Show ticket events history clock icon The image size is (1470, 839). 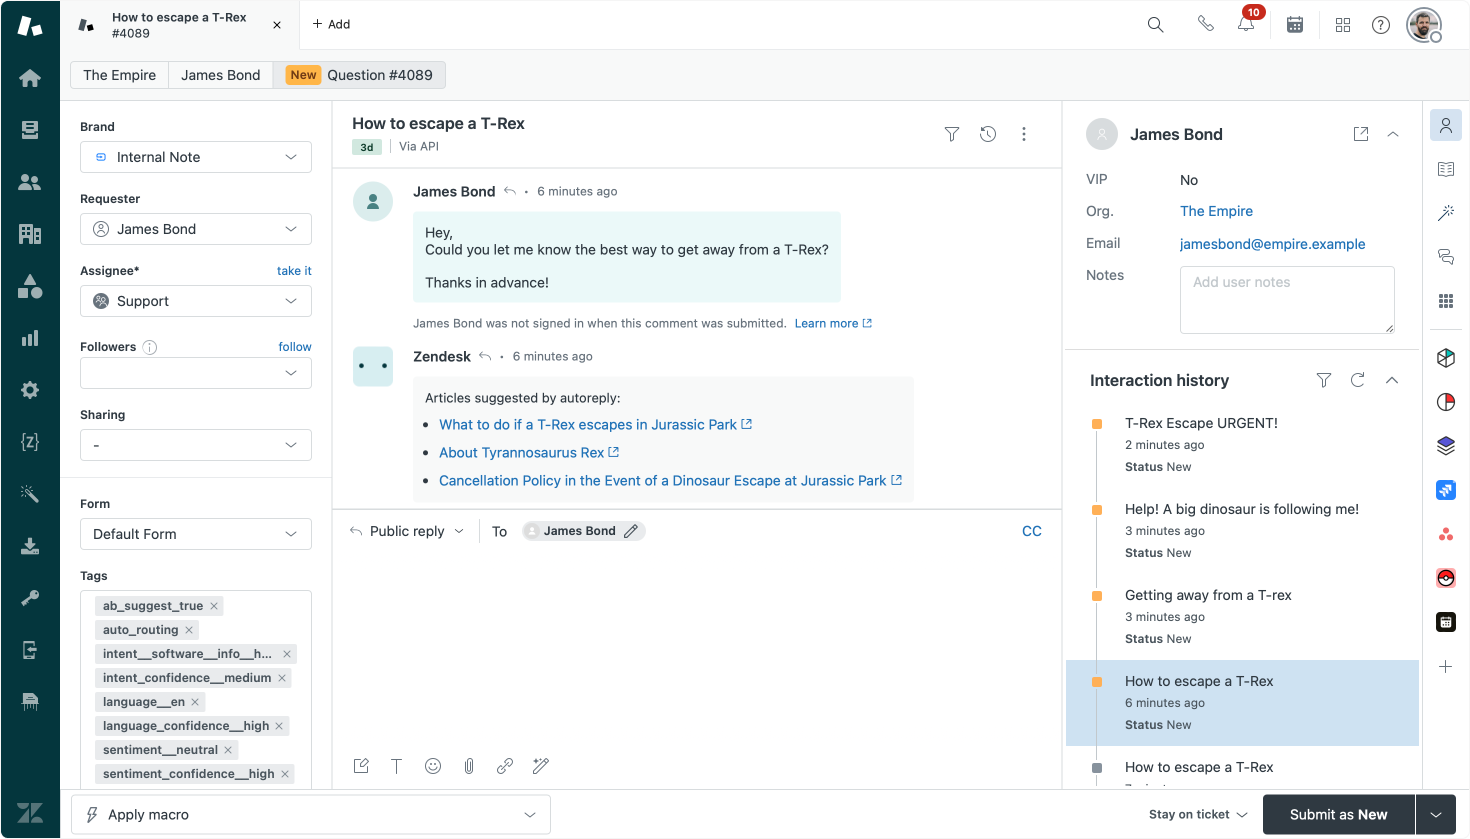point(988,134)
